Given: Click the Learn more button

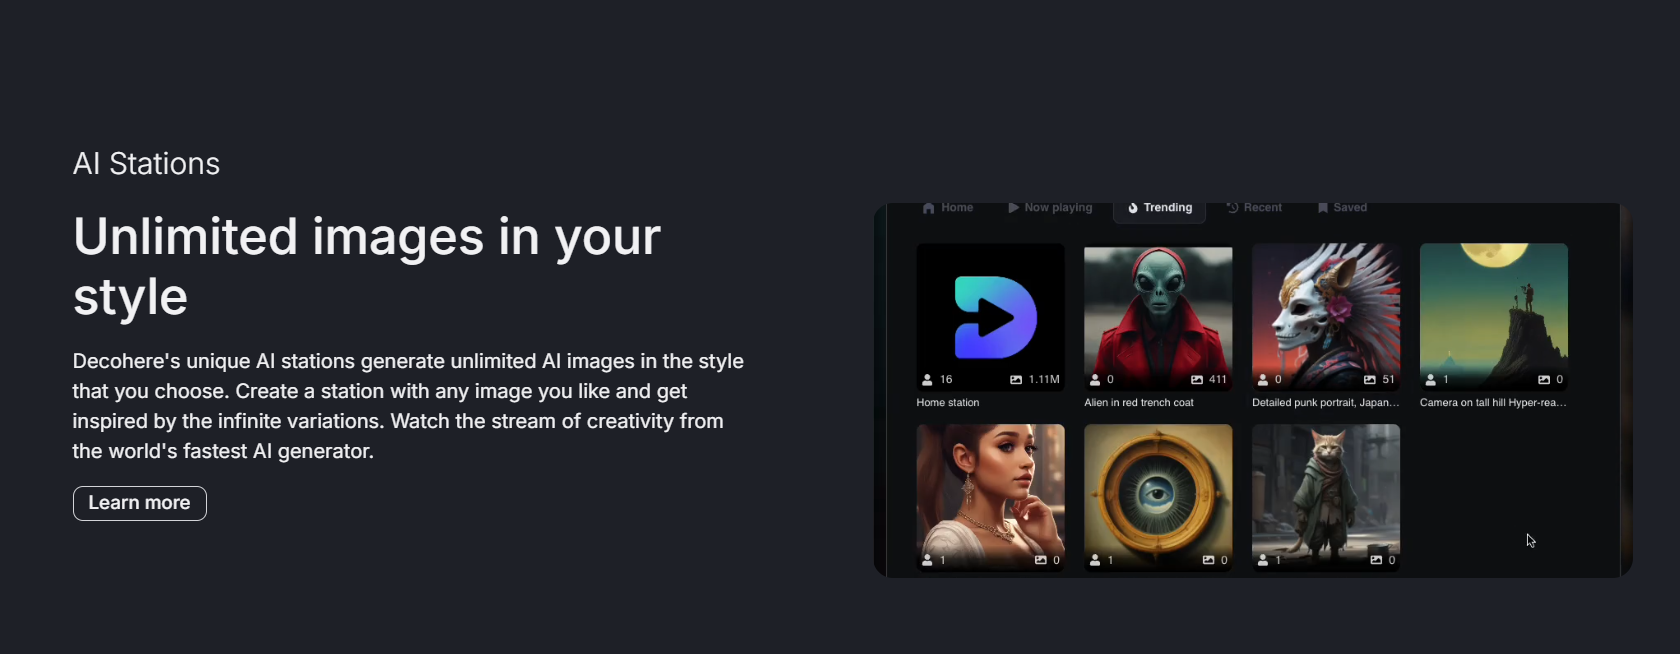Looking at the screenshot, I should click(x=139, y=503).
